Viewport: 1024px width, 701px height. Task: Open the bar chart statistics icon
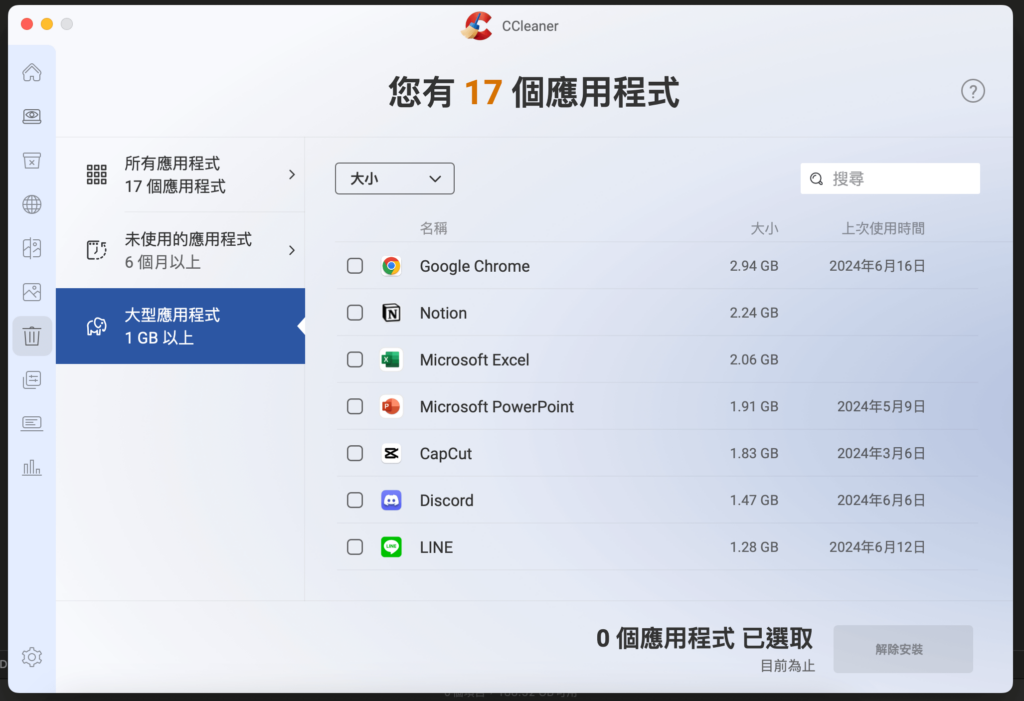coord(31,467)
